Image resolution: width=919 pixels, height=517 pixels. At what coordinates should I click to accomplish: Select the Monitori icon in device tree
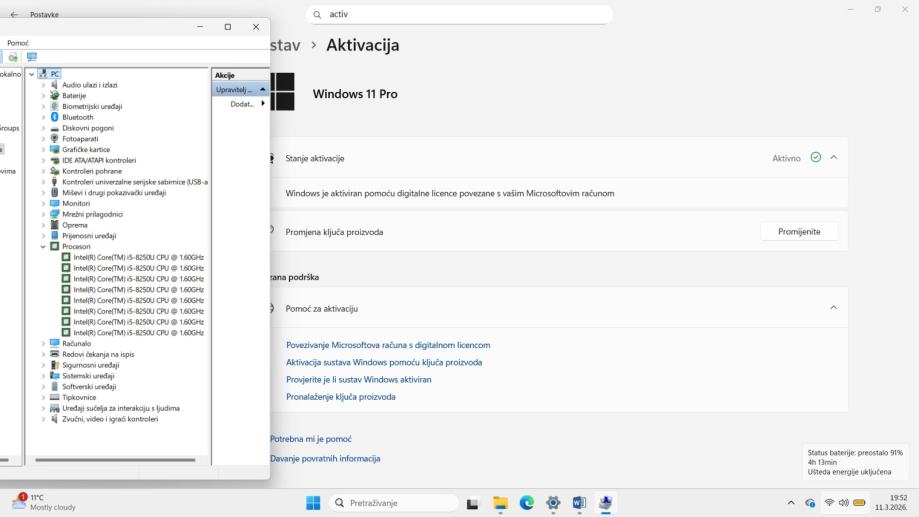click(55, 203)
